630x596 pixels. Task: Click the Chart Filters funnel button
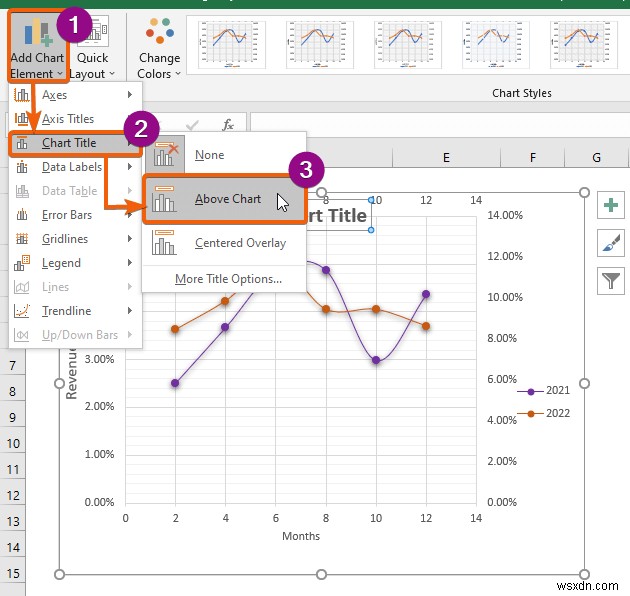point(610,281)
